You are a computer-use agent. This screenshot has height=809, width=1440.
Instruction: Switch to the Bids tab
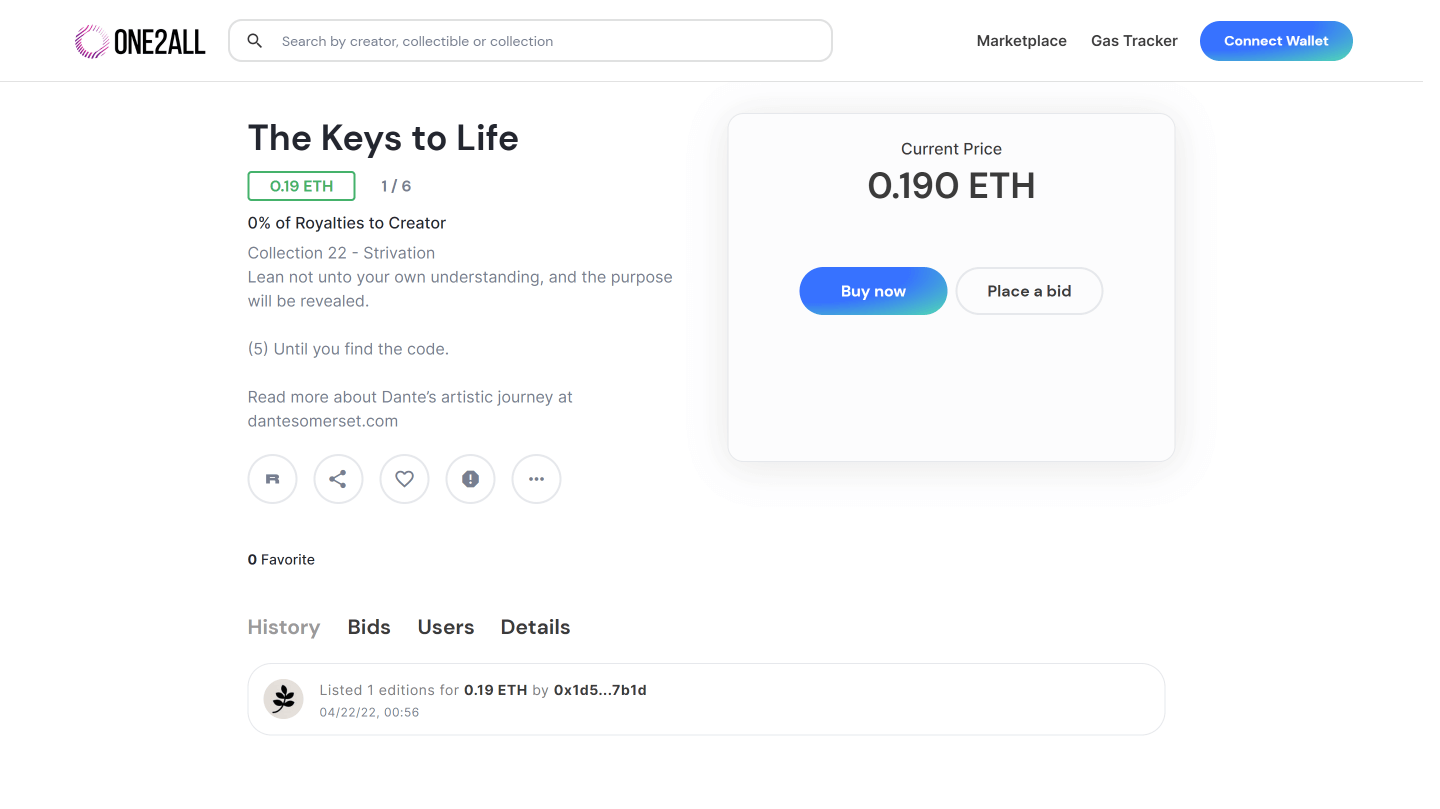368,627
